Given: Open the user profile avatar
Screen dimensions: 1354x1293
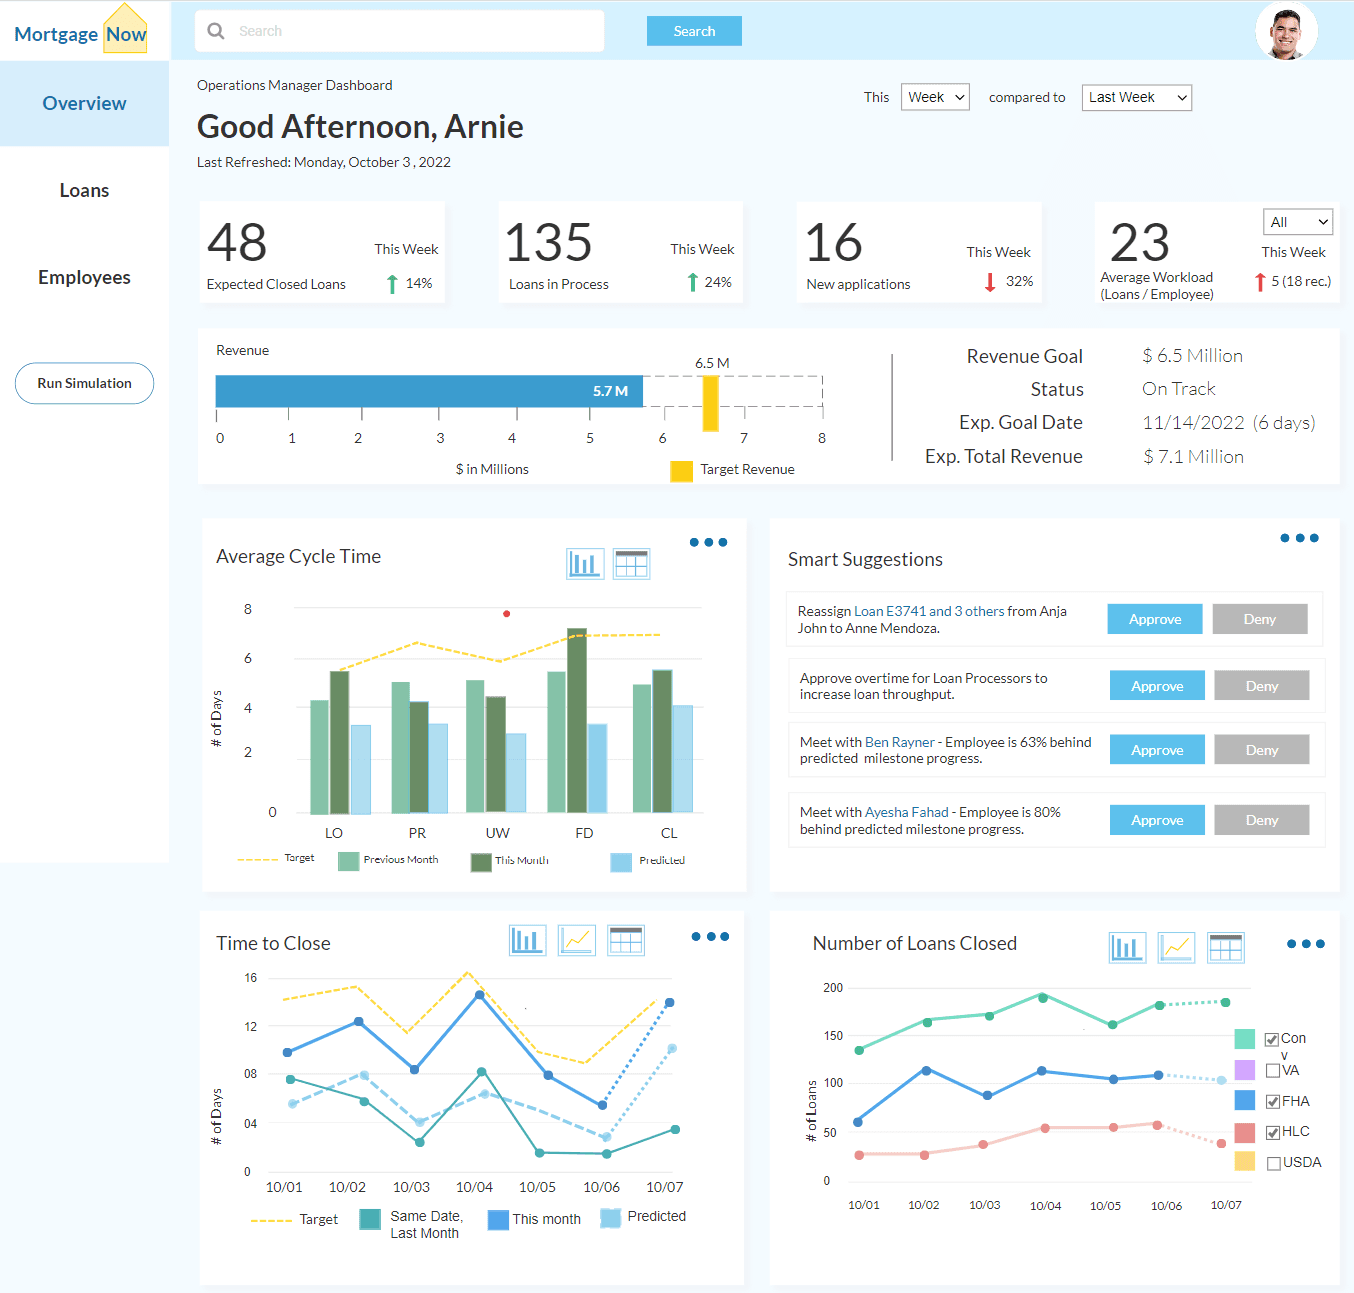Looking at the screenshot, I should pyautogui.click(x=1286, y=31).
